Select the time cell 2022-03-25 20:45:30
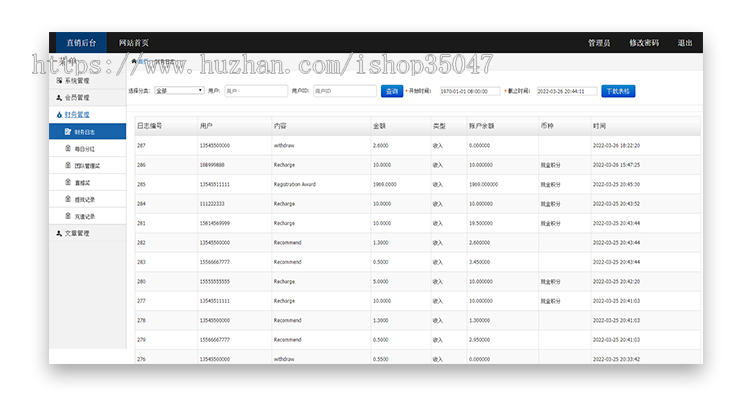 [x=617, y=184]
